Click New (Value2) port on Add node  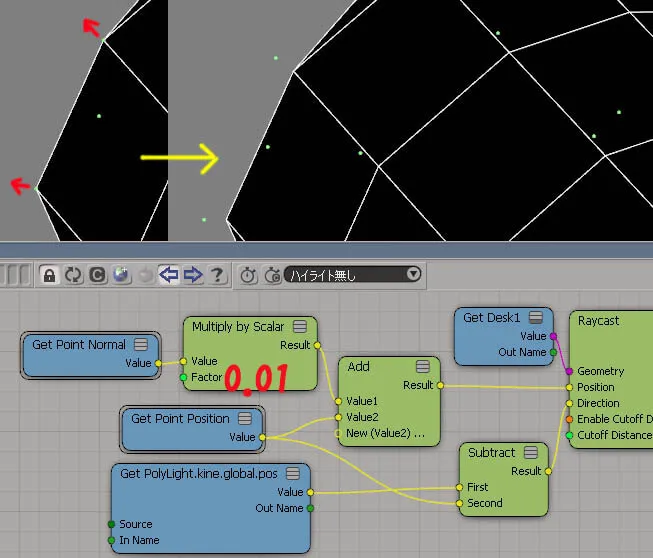tap(338, 433)
